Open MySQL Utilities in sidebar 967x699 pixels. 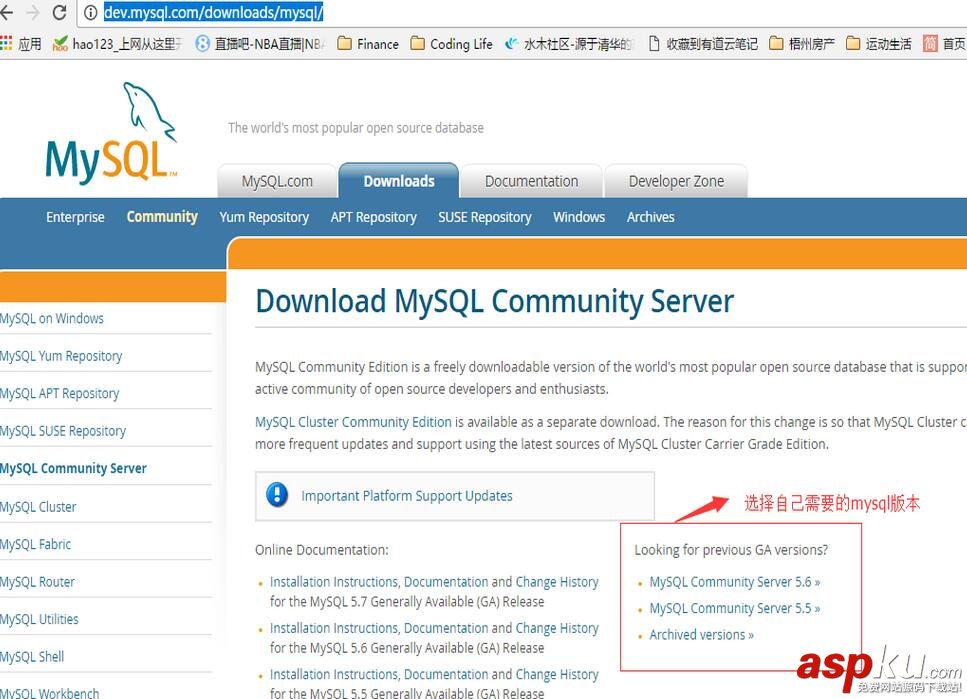(39, 619)
